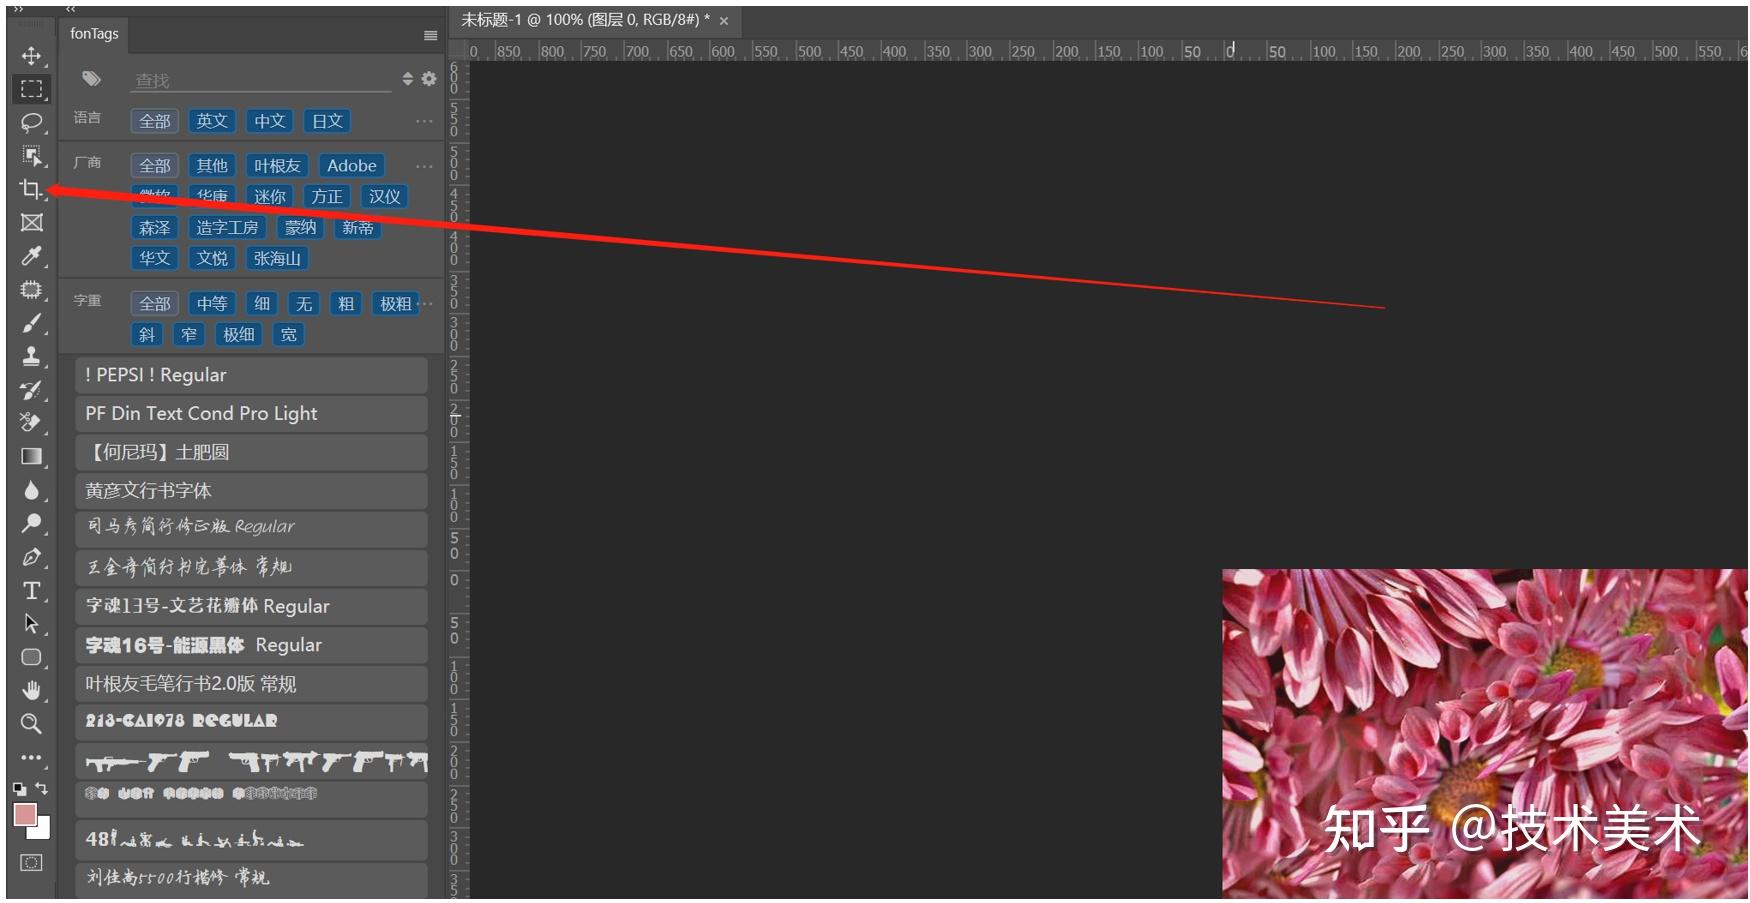
Task: Open the fonTags panel flyout menu
Action: click(x=430, y=35)
